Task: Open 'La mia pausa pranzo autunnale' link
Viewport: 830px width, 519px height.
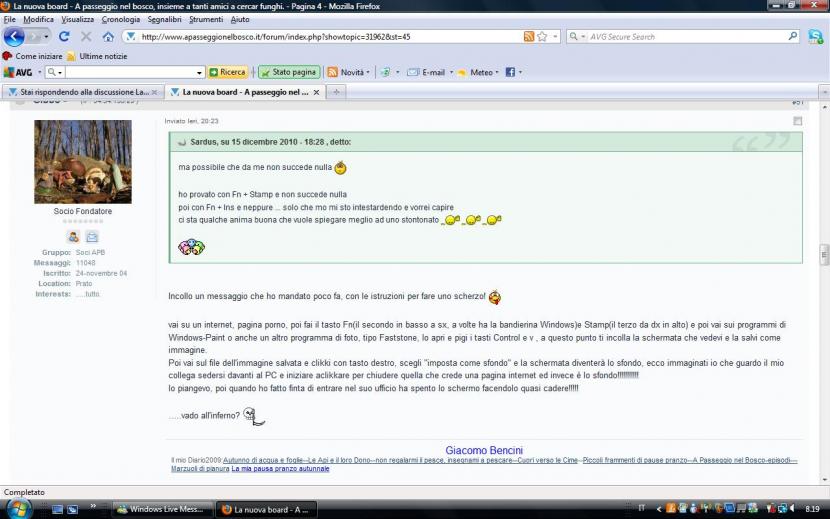Action: (x=280, y=468)
